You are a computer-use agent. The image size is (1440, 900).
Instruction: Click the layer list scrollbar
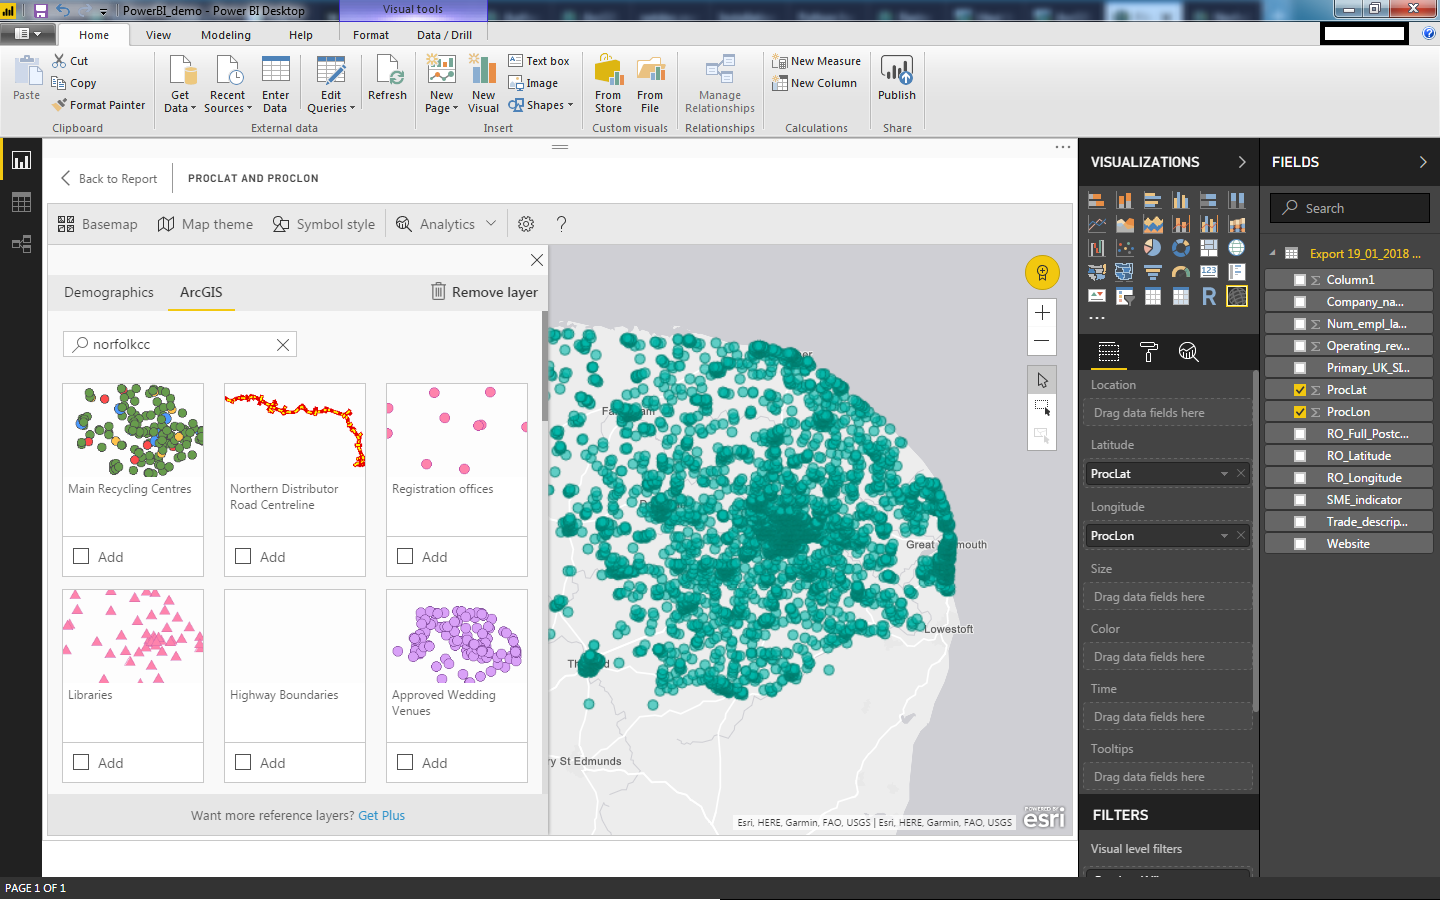pos(545,366)
